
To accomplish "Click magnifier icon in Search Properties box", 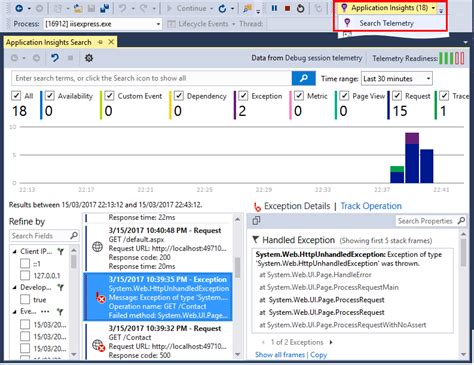I will tap(461, 221).
